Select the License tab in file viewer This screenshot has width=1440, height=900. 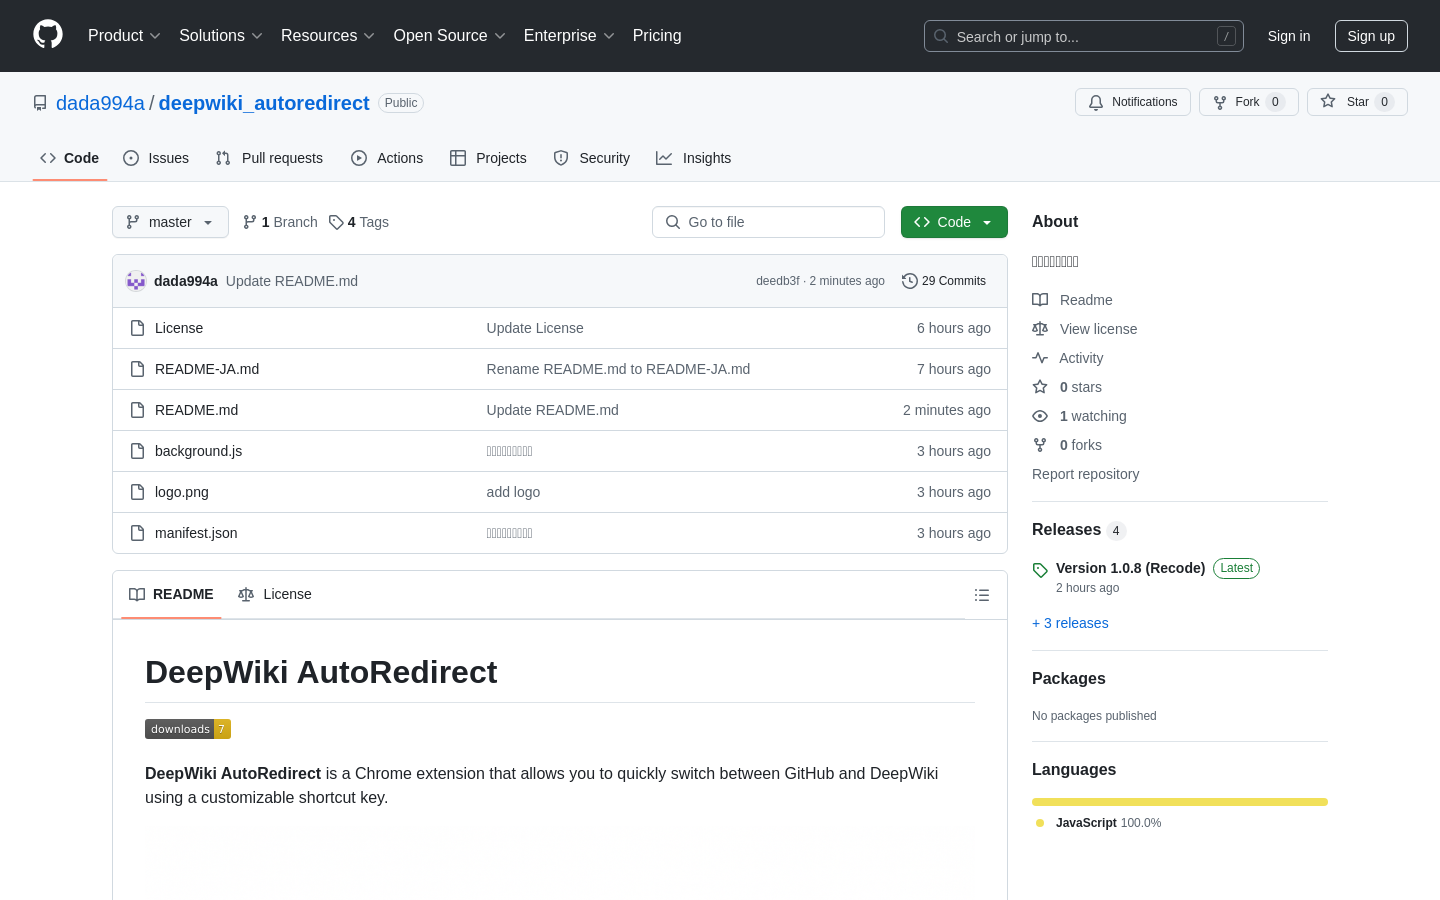tap(275, 594)
